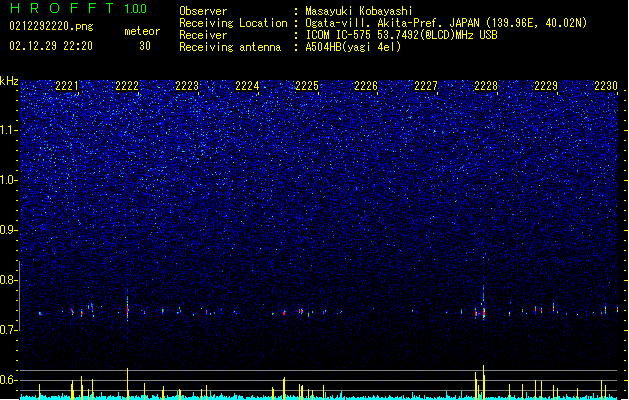
Task: Click the 2221 time marker
Action: pyautogui.click(x=67, y=85)
